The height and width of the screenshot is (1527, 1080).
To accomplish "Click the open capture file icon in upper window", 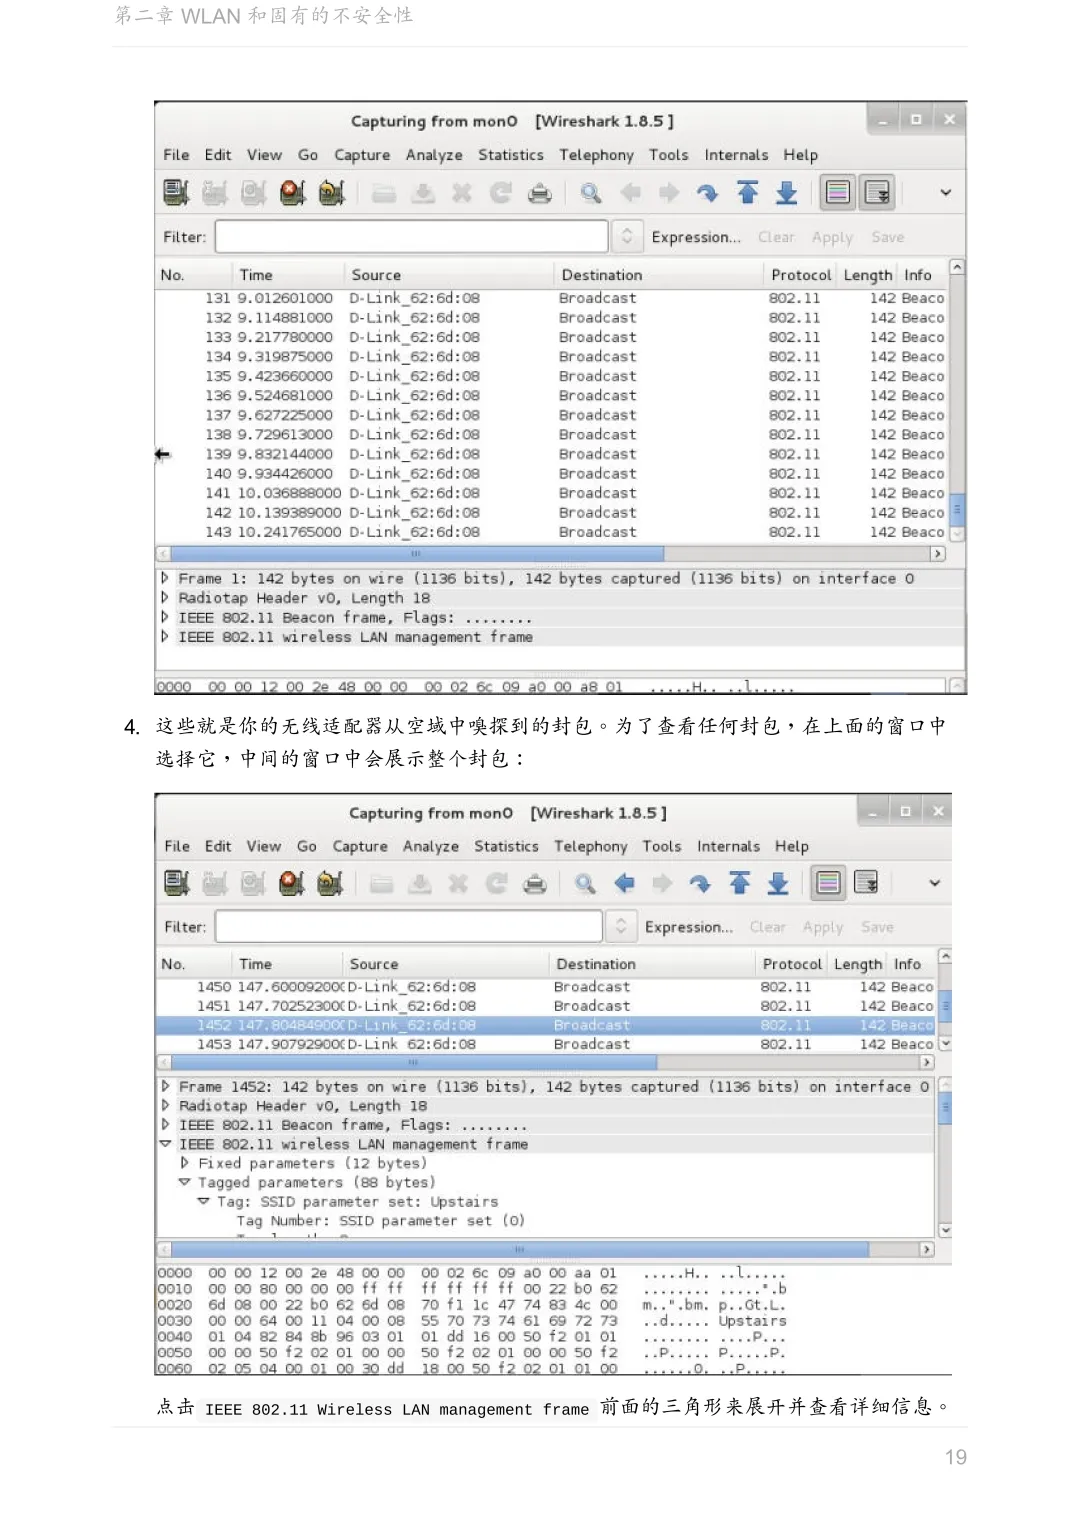I will click(x=384, y=193).
